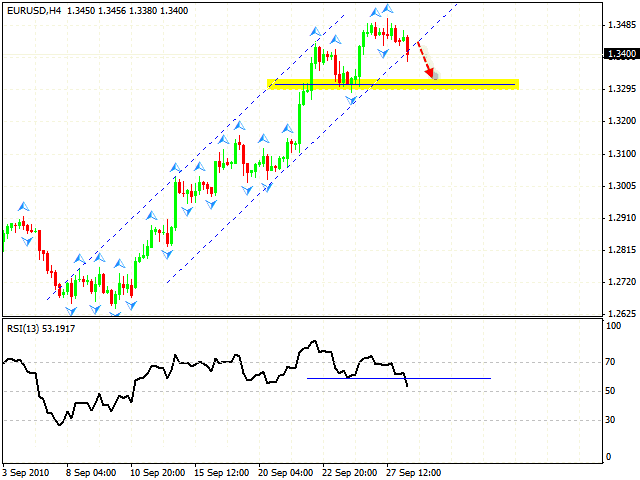Select the current price marker 1.3400

(x=621, y=54)
